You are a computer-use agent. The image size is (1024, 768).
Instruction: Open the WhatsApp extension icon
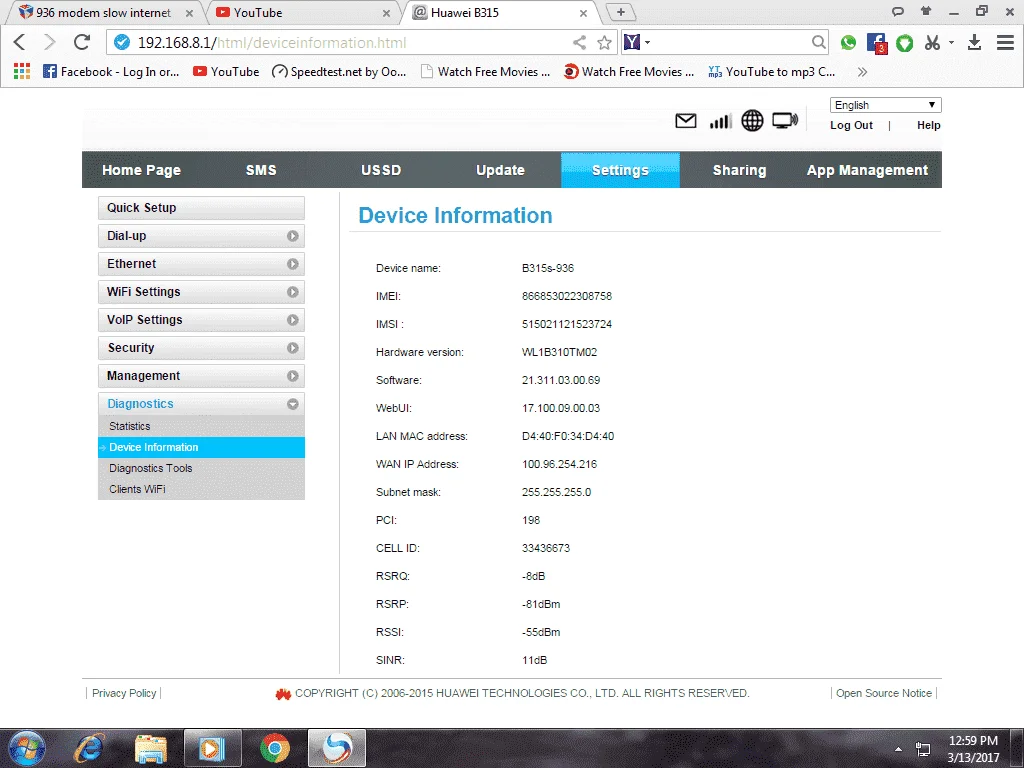pos(848,43)
